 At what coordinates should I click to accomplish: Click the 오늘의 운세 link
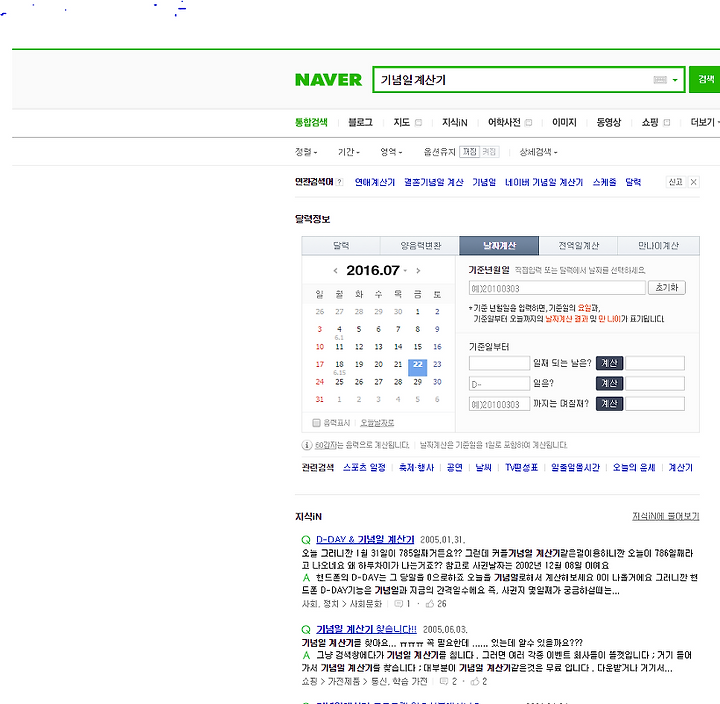pos(634,467)
